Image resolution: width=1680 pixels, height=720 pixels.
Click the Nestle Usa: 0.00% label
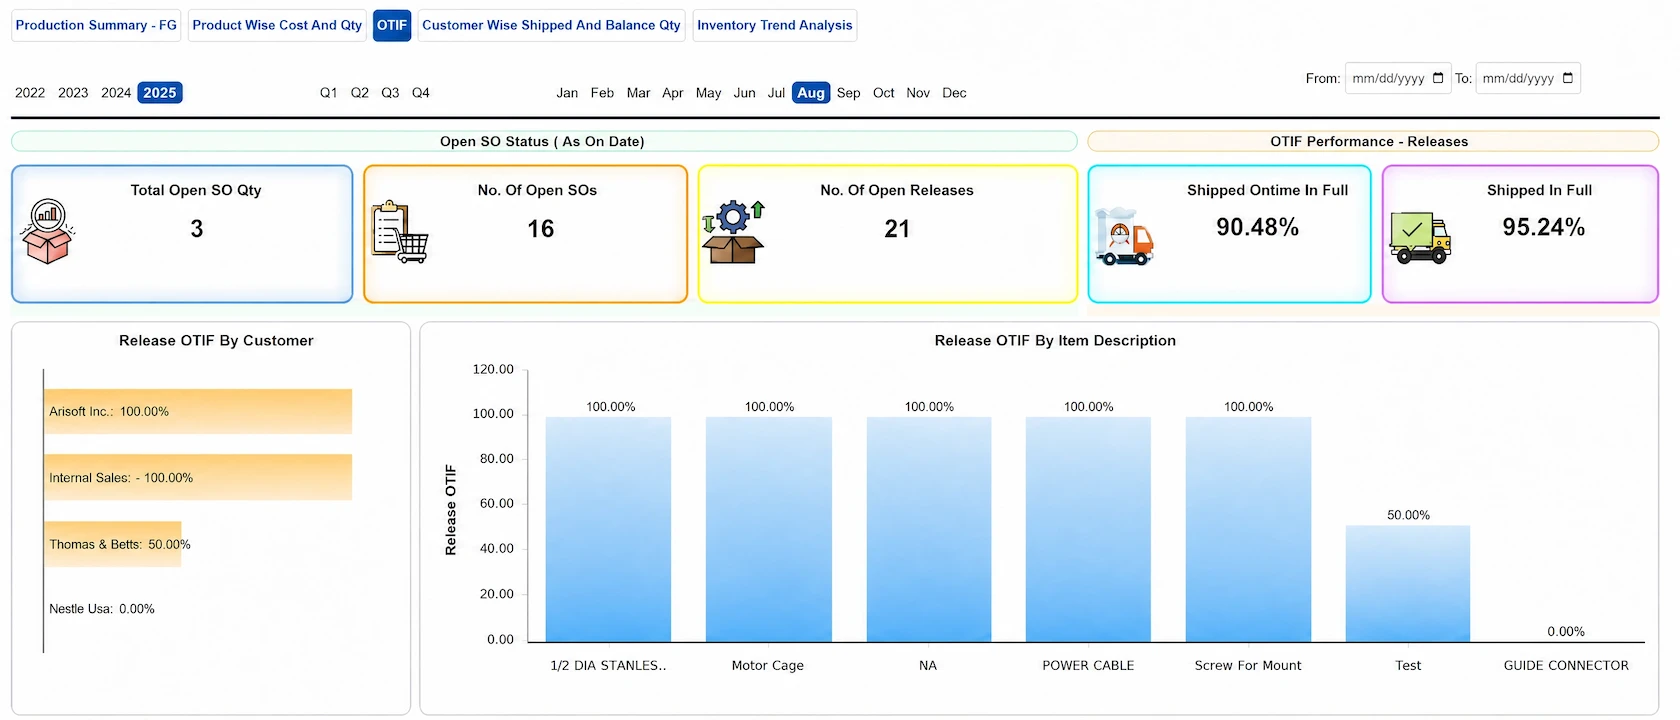102,609
